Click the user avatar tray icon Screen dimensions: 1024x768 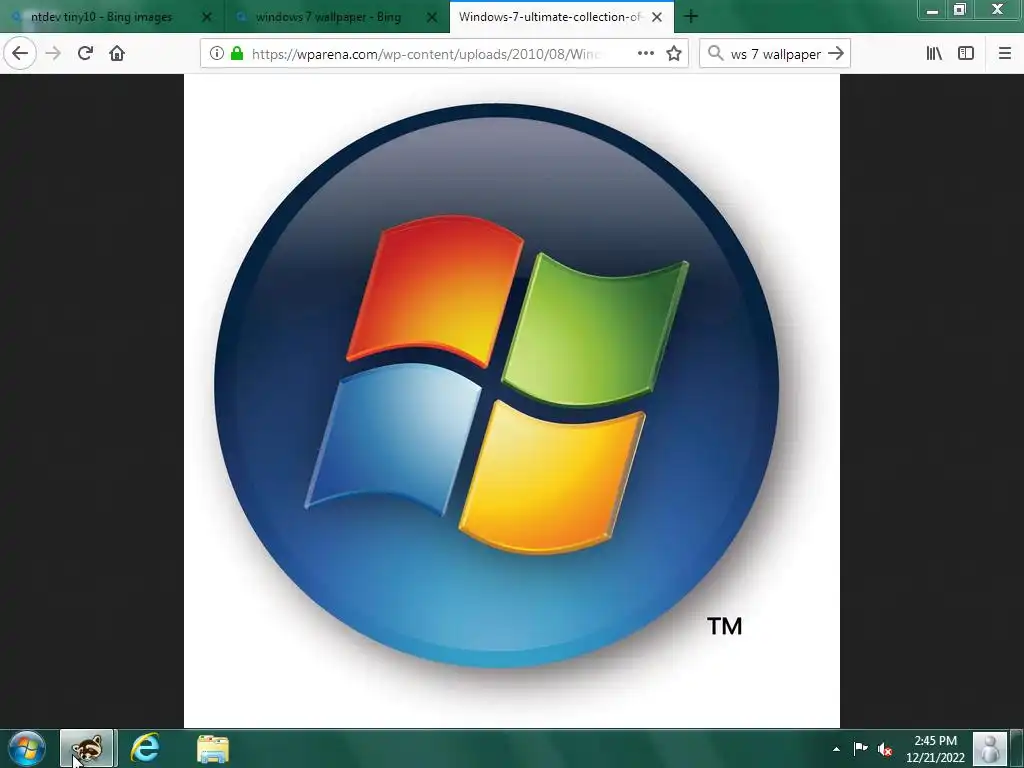(990, 748)
